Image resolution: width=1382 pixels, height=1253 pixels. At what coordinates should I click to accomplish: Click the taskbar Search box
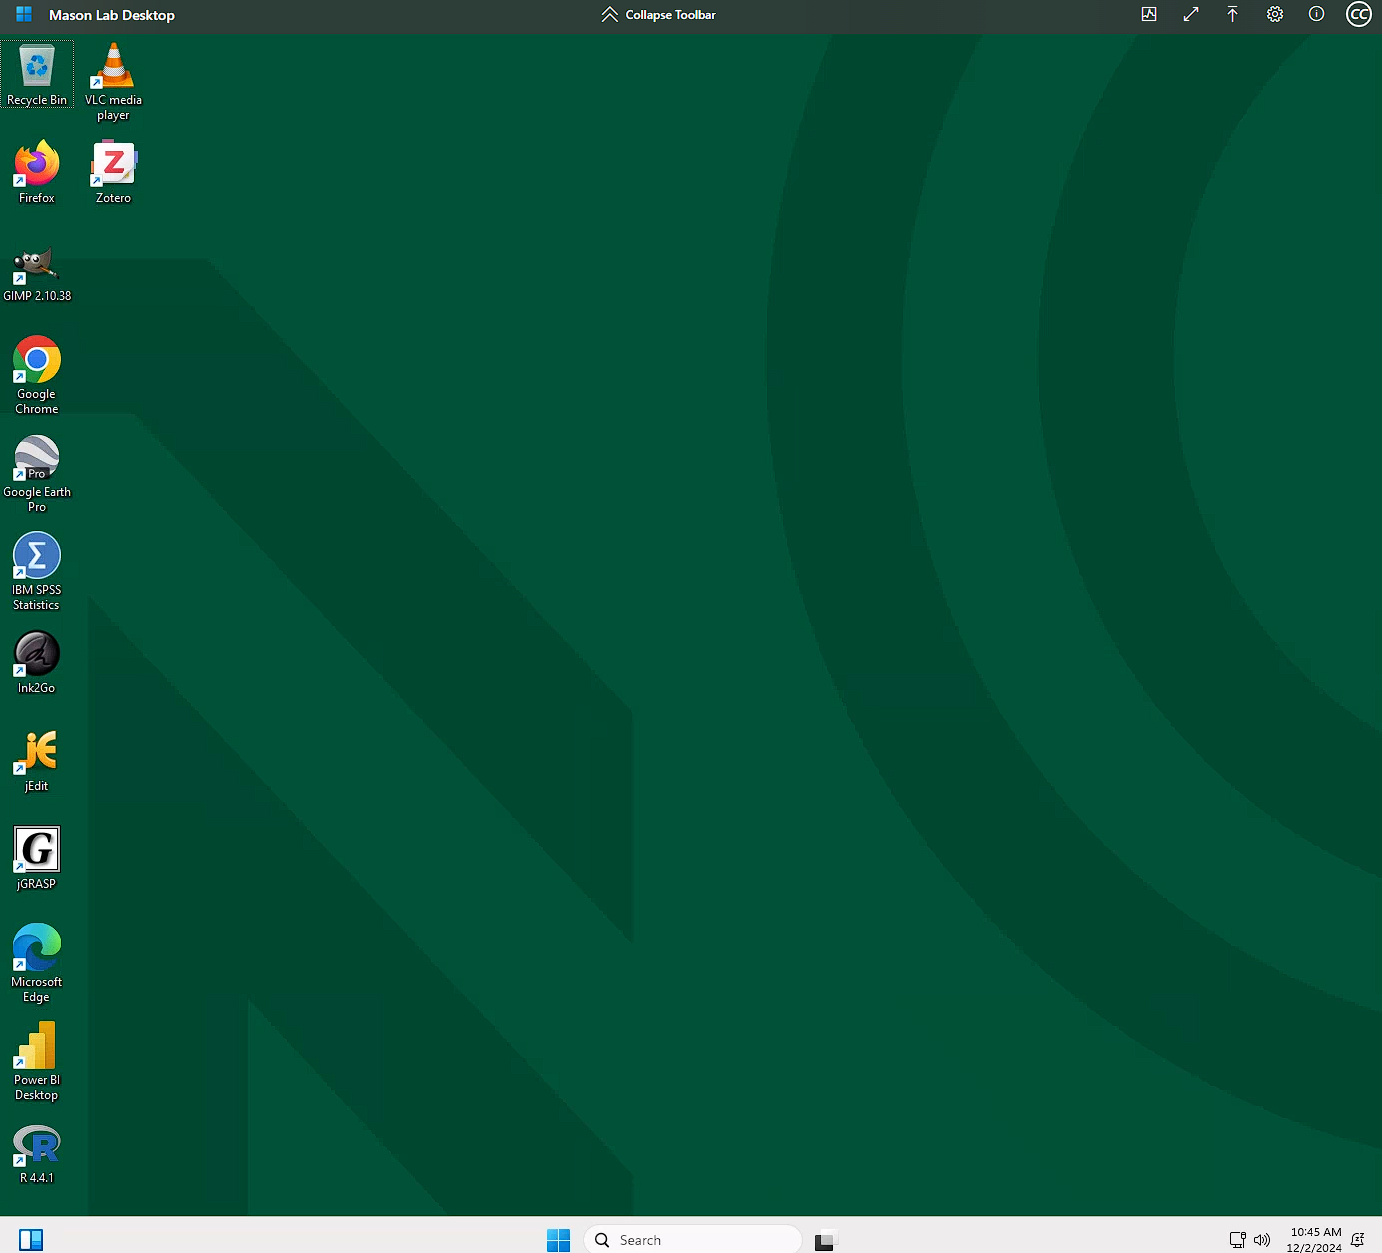(692, 1240)
